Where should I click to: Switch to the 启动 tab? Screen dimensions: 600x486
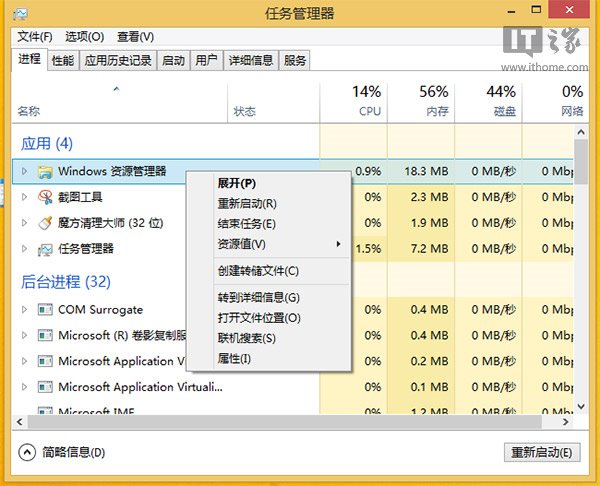click(x=174, y=60)
